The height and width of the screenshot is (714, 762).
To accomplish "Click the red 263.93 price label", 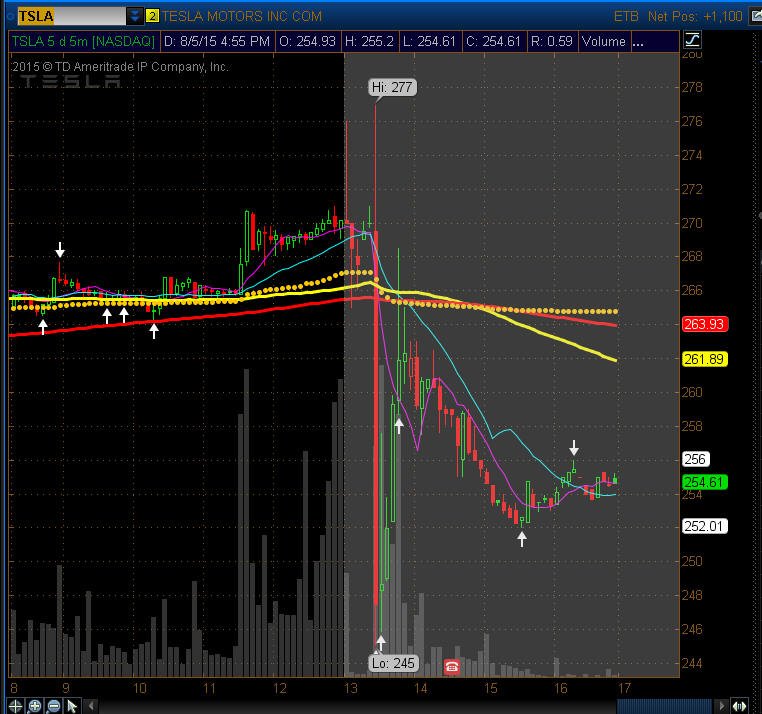I will tap(705, 324).
